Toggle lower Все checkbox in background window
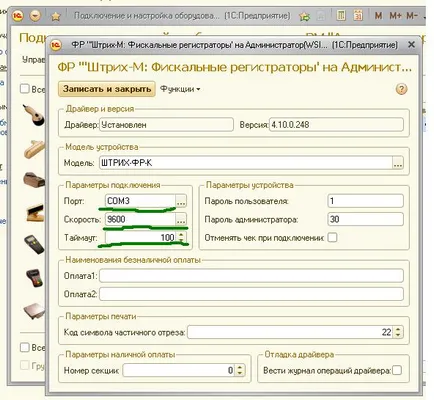Screen dimensions: 434x400 [x=25, y=347]
